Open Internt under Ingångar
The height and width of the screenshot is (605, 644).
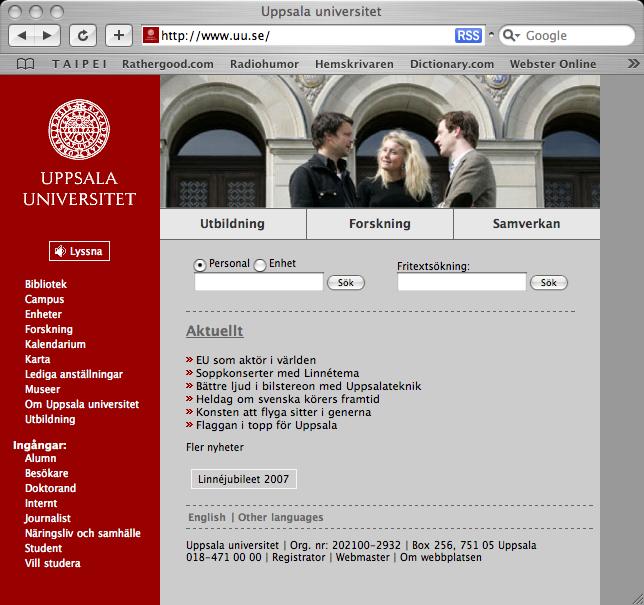tap(41, 503)
